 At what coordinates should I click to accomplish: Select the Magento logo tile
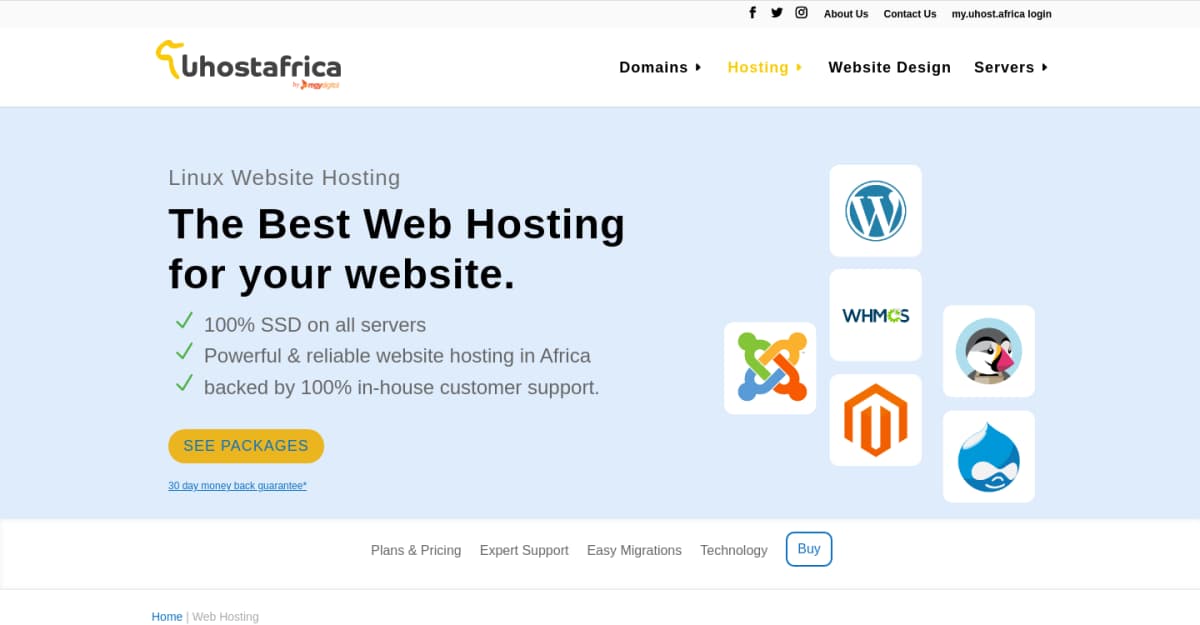tap(875, 420)
